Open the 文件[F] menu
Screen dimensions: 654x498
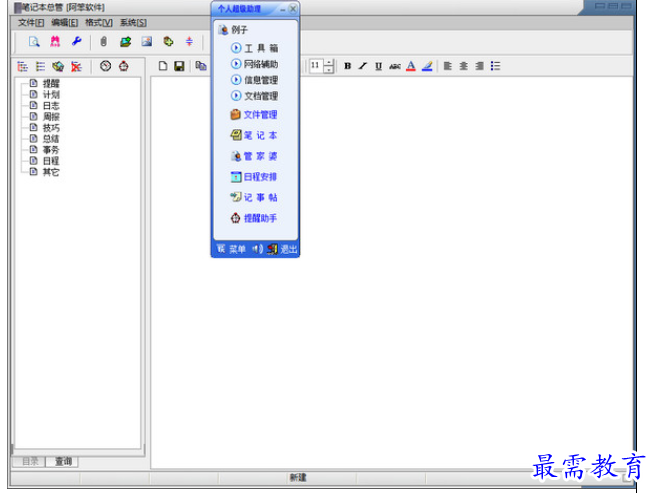pyautogui.click(x=31, y=22)
